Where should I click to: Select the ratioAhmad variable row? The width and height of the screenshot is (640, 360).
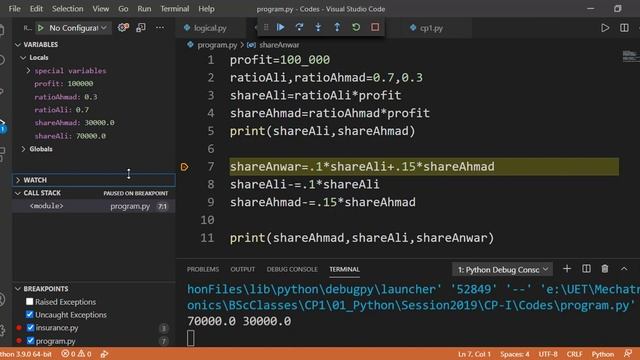coord(94,97)
